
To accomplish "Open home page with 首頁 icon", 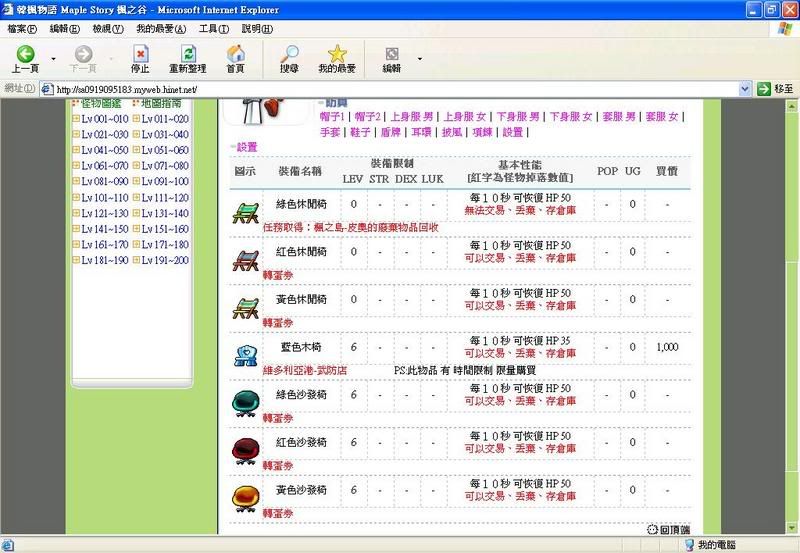I will pos(235,59).
